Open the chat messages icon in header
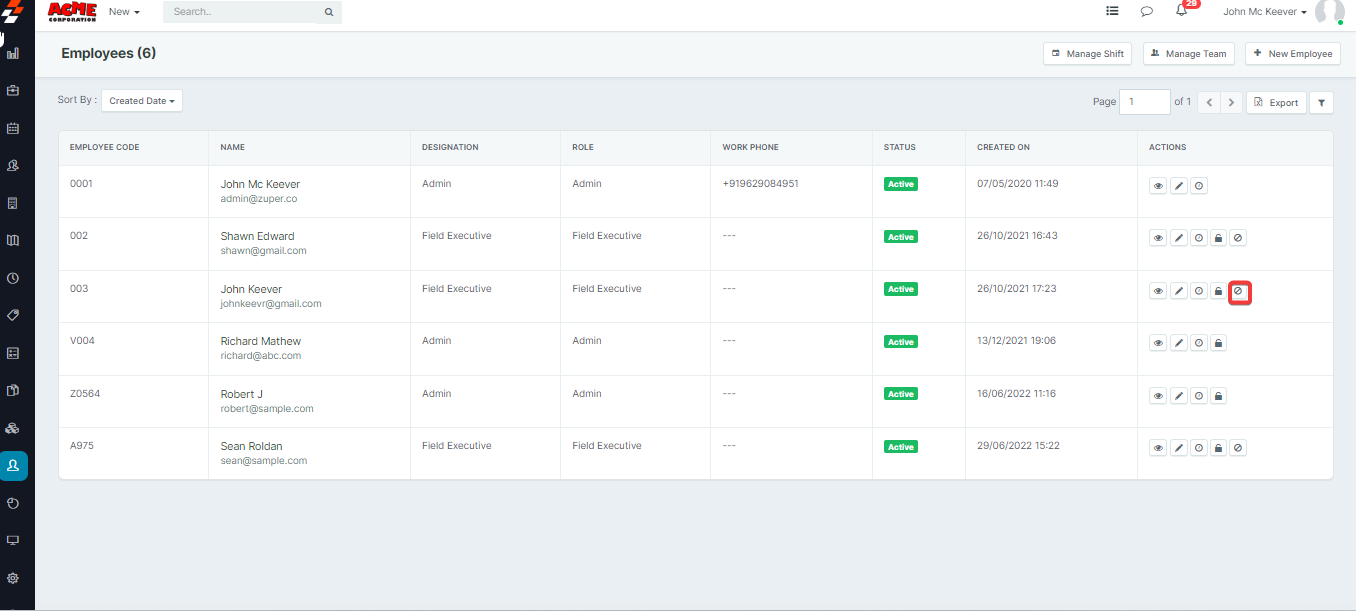The height and width of the screenshot is (611, 1356). (1146, 12)
